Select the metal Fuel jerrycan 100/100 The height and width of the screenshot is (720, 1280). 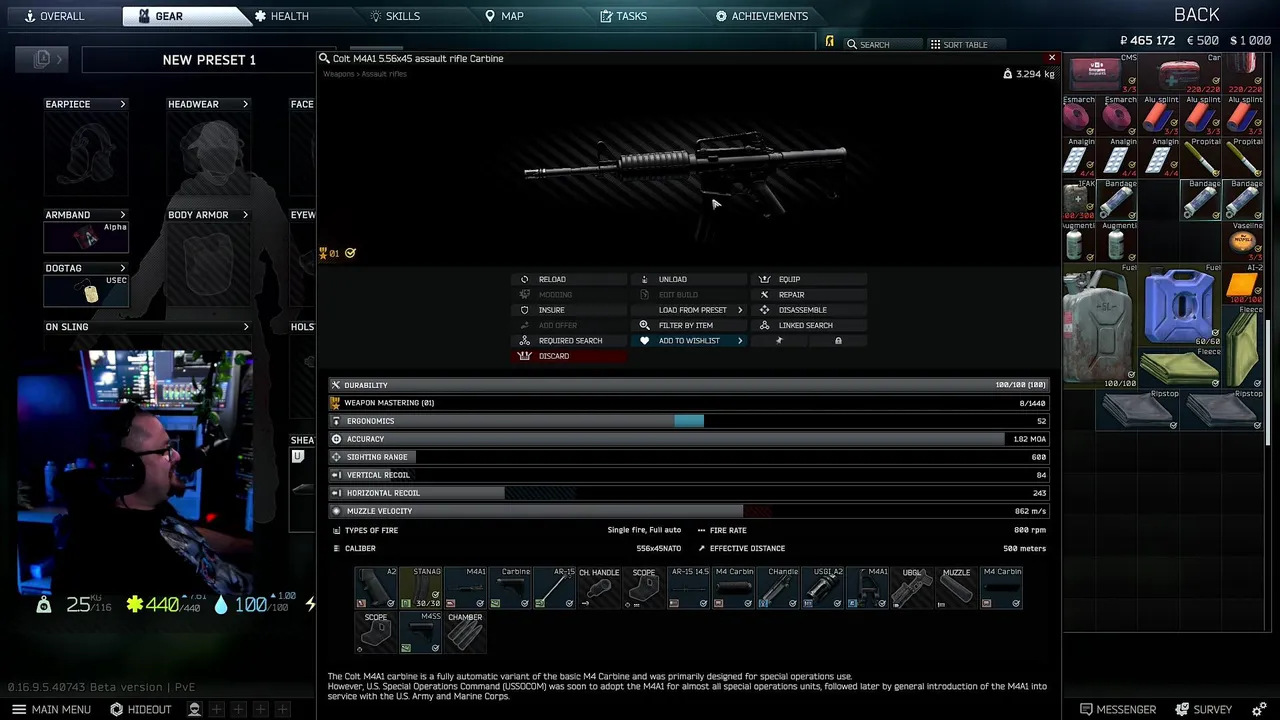point(1100,326)
